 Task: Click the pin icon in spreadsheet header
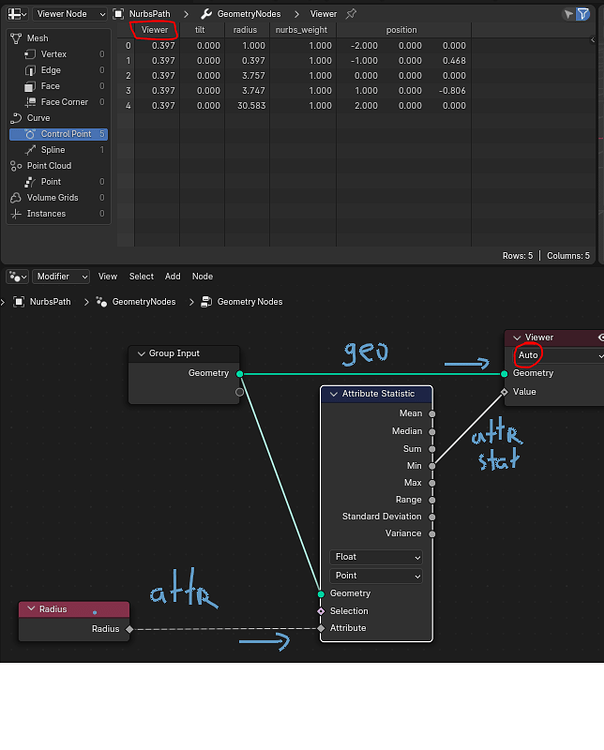[351, 14]
